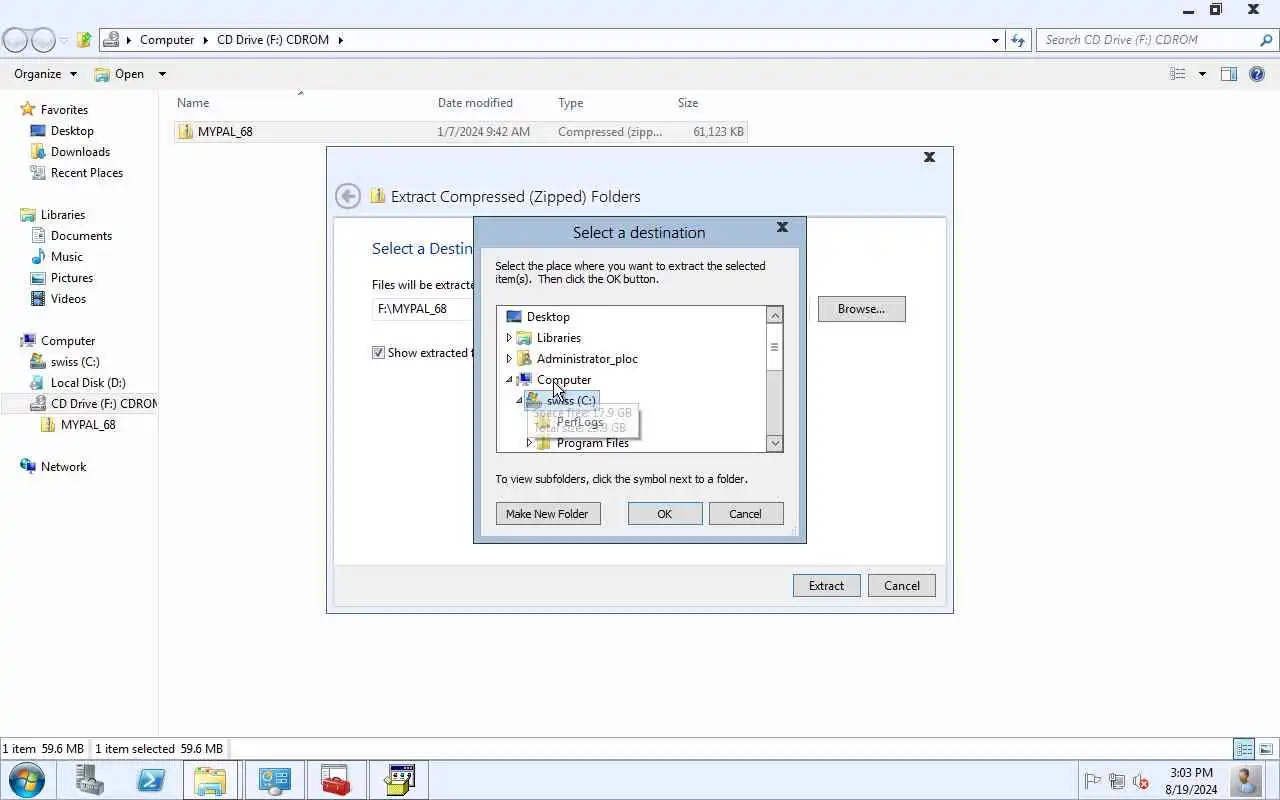Viewport: 1280px width, 800px height.
Task: Select Documents library in the sidebar
Action: click(x=81, y=236)
